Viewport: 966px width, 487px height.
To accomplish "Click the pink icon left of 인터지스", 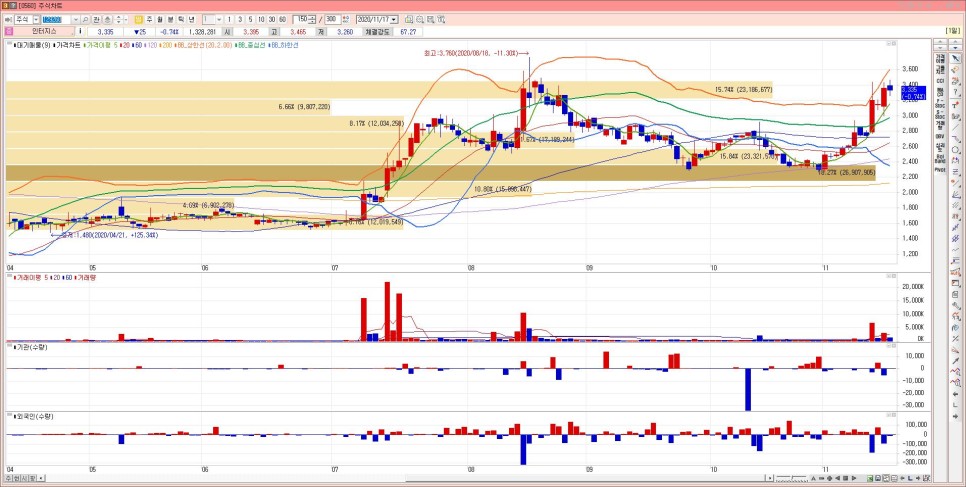I will [9, 31].
